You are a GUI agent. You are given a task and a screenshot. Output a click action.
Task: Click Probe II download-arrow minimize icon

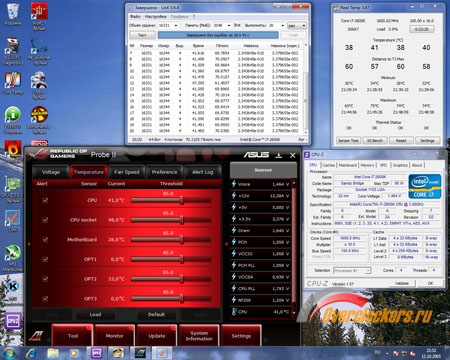pyautogui.click(x=279, y=155)
